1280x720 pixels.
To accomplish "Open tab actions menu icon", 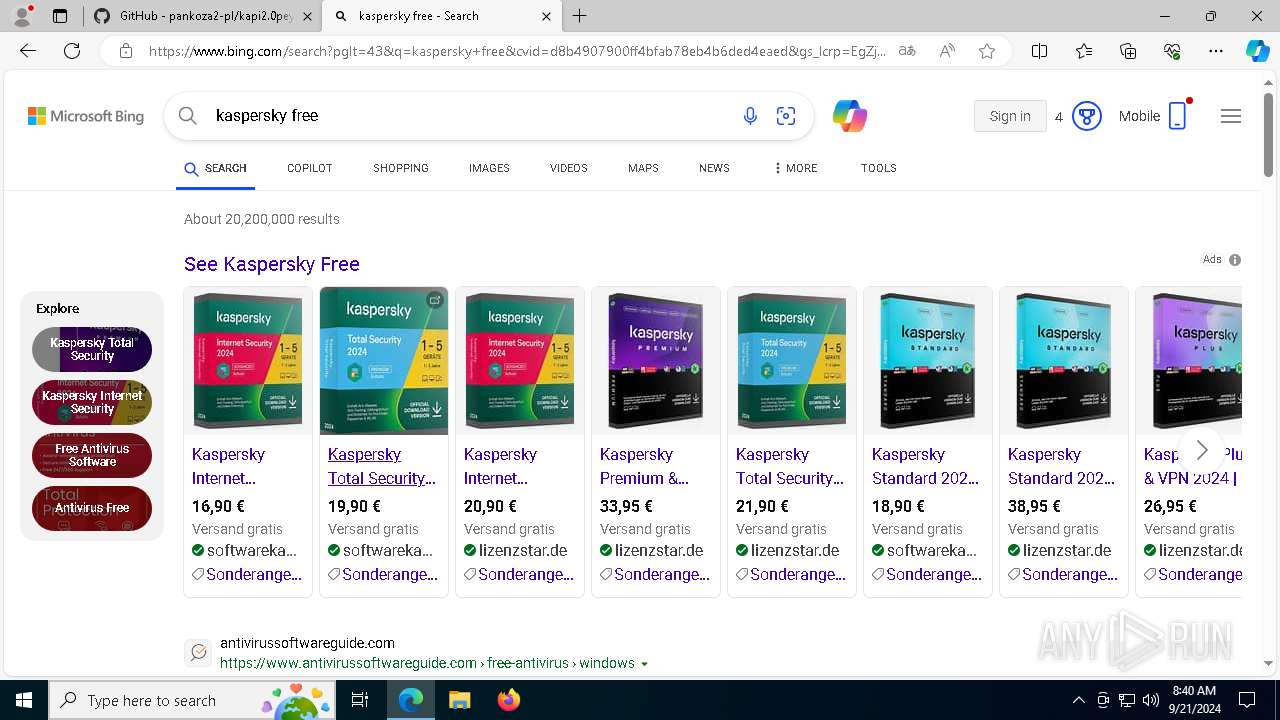I will coord(60,16).
